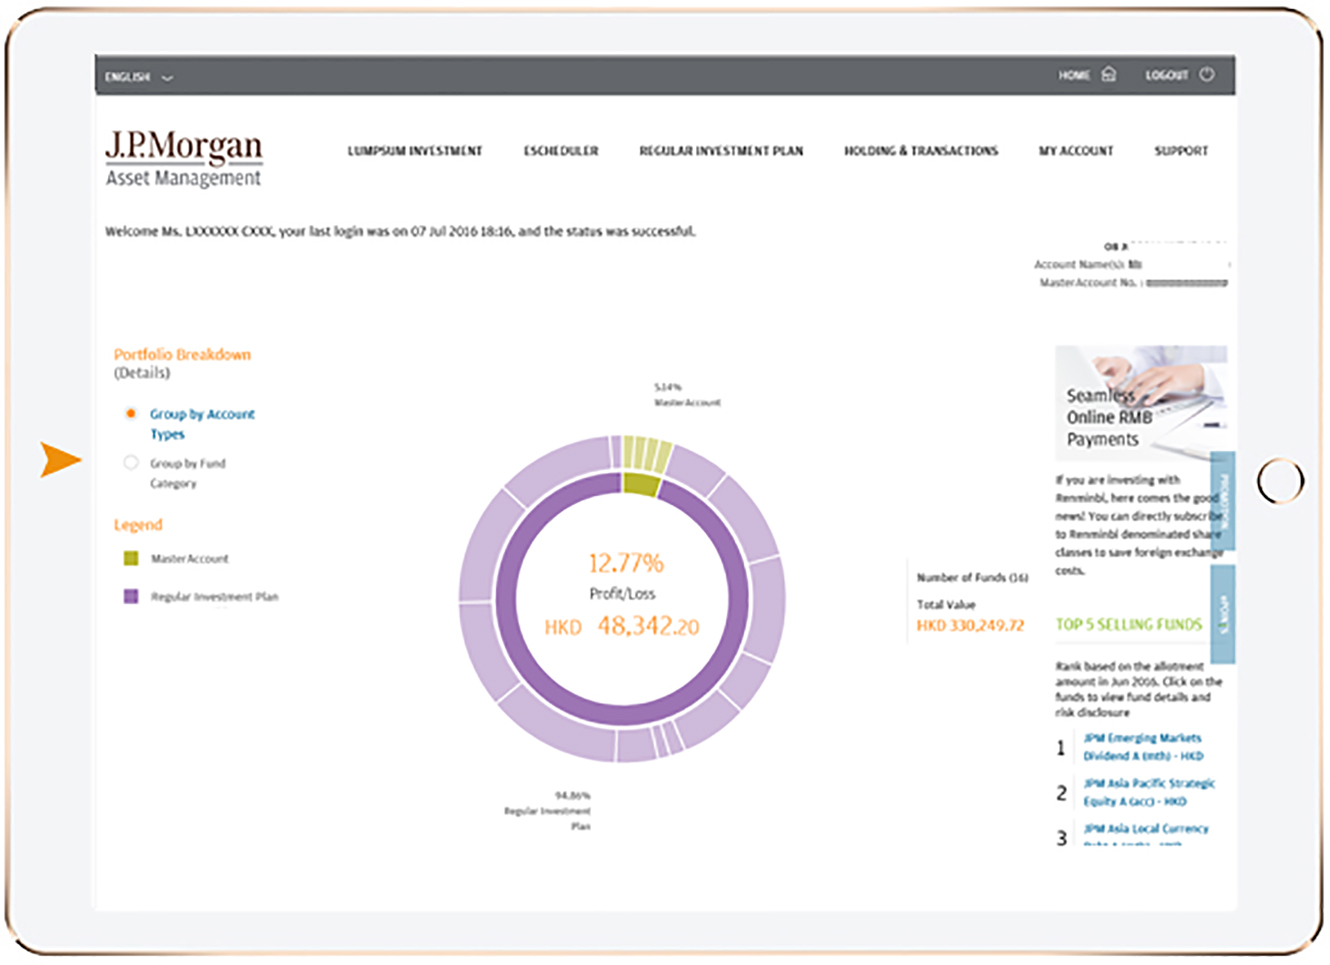Image resolution: width=1330 pixels, height=965 pixels.
Task: Click the Logout power icon
Action: coord(1207,74)
